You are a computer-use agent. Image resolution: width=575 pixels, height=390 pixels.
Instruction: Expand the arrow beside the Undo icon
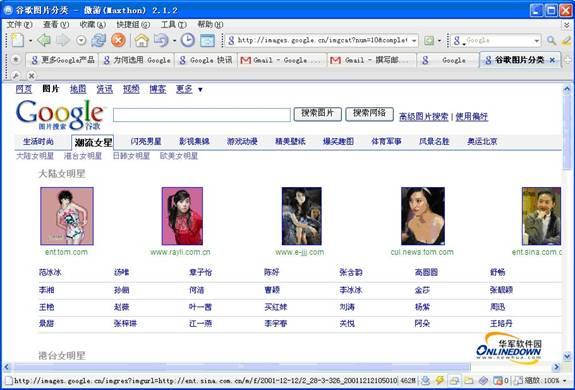coord(174,41)
